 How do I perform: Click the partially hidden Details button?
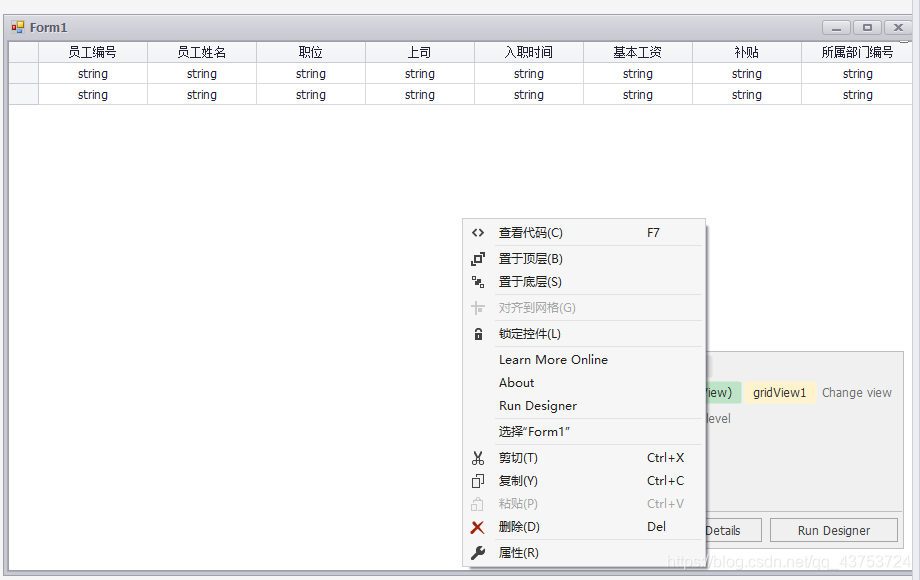click(732, 530)
